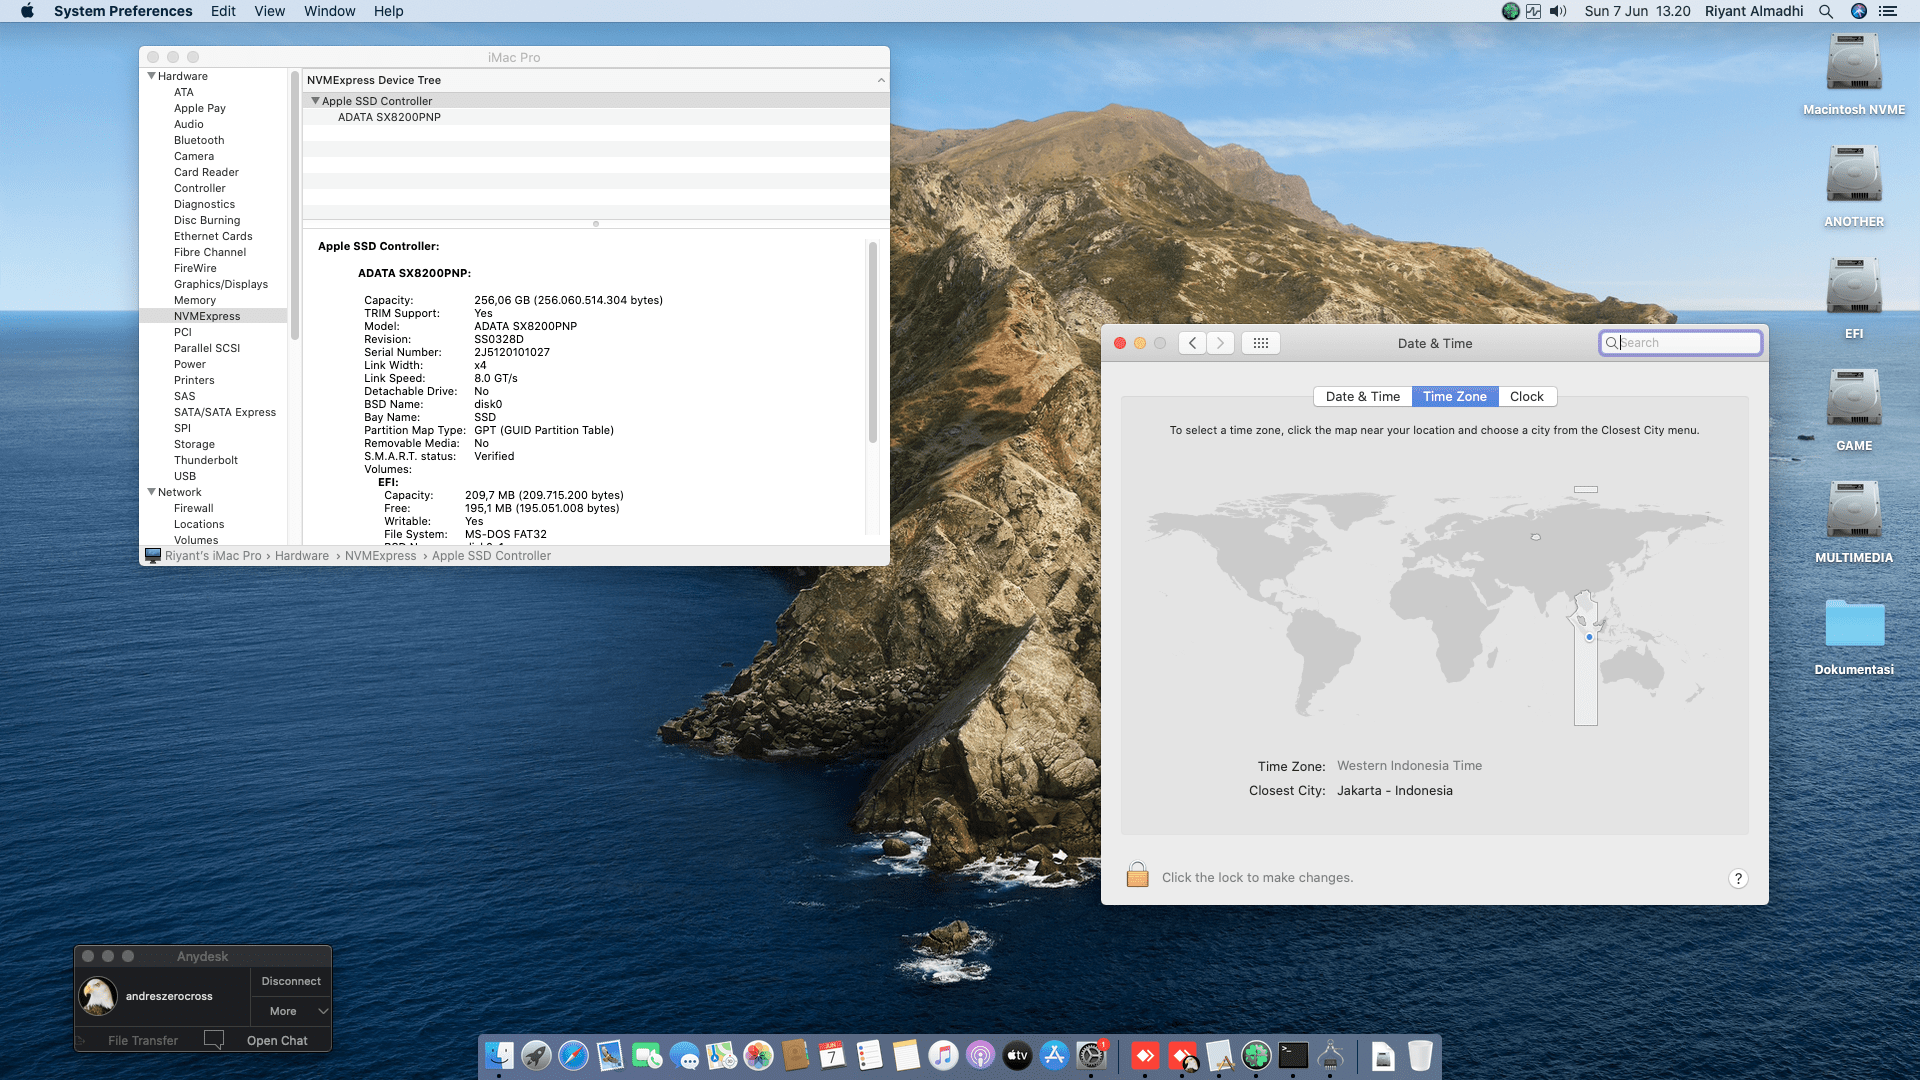Open Contacts book icon in Dock

coord(795,1055)
